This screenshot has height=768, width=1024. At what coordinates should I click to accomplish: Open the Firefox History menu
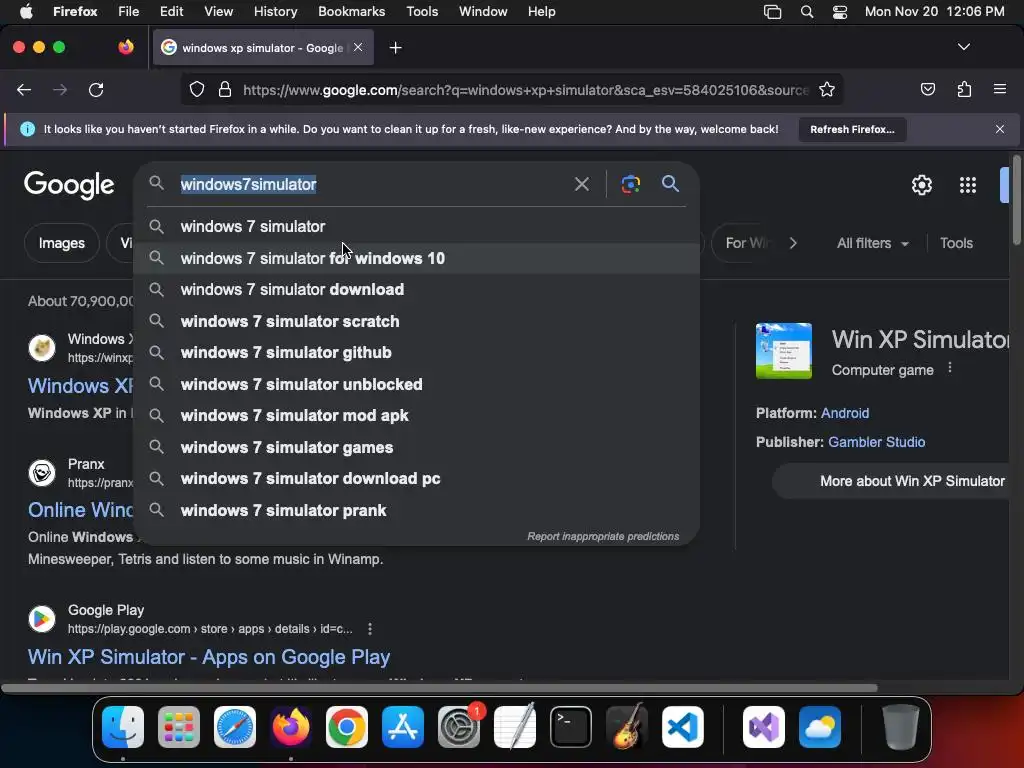coord(275,11)
